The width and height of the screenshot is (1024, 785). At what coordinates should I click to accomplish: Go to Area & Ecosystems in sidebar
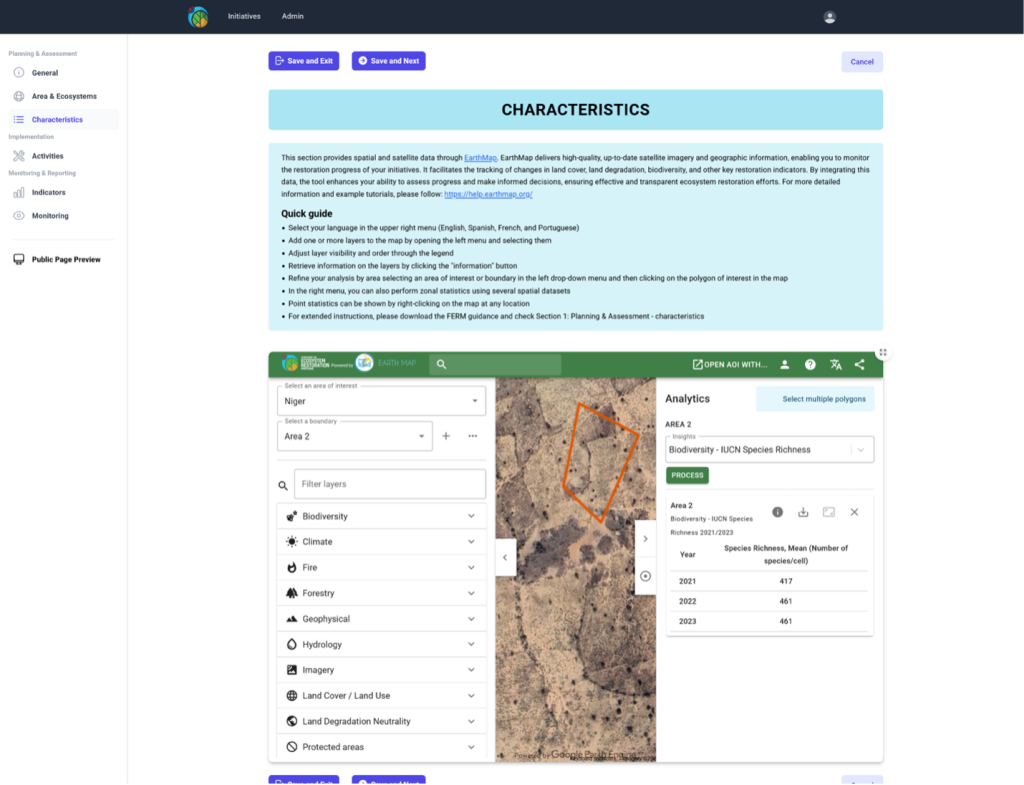64,96
